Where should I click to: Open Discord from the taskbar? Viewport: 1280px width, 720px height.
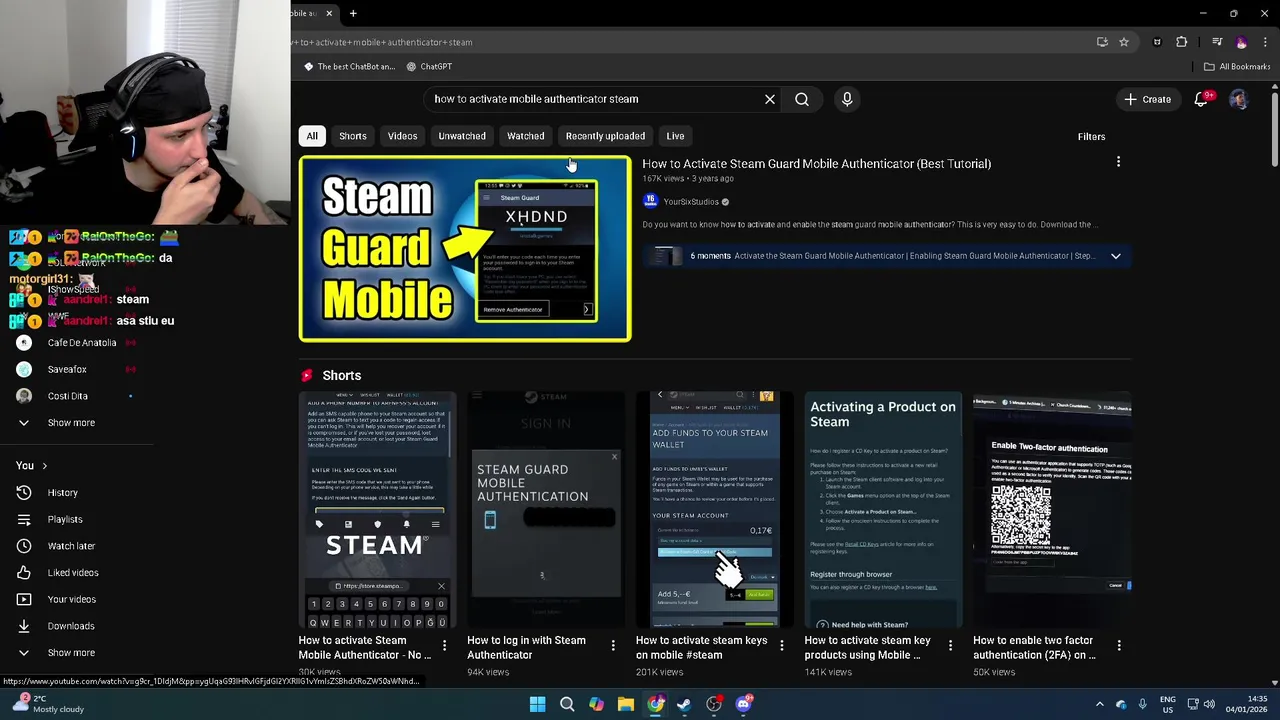click(743, 704)
